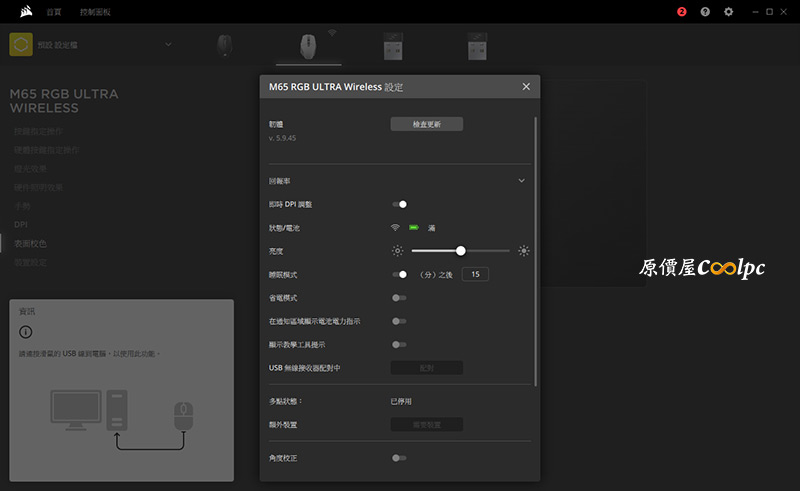Click the 配對 pairing button
The image size is (800, 491).
point(427,368)
